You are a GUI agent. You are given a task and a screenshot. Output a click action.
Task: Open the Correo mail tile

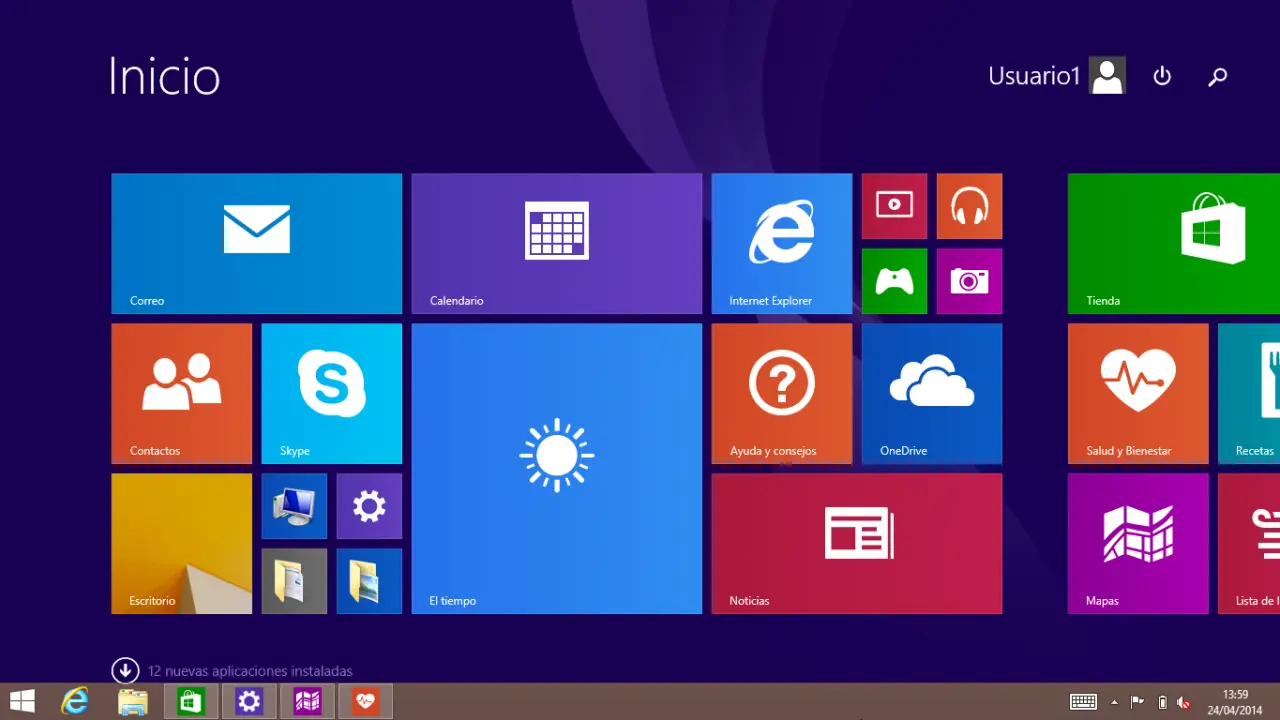(256, 243)
